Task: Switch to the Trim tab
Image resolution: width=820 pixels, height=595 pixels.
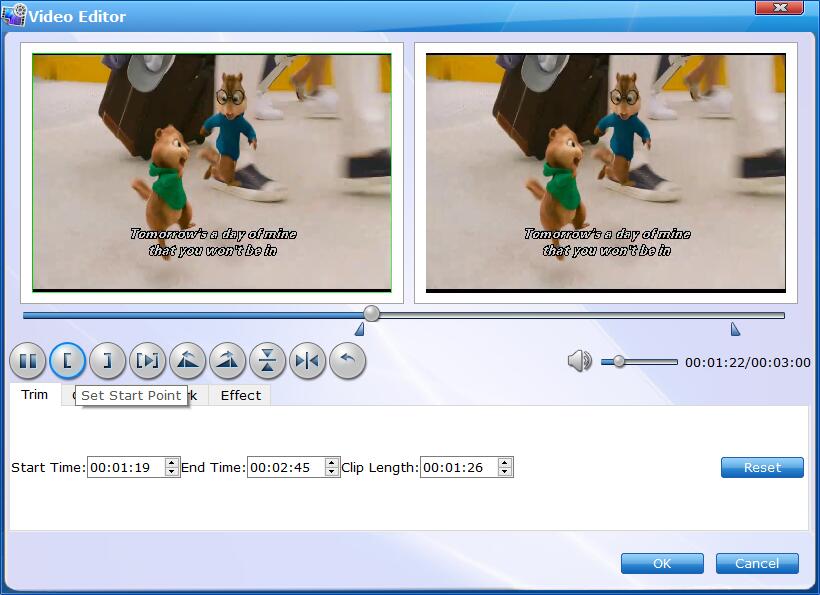Action: [35, 394]
